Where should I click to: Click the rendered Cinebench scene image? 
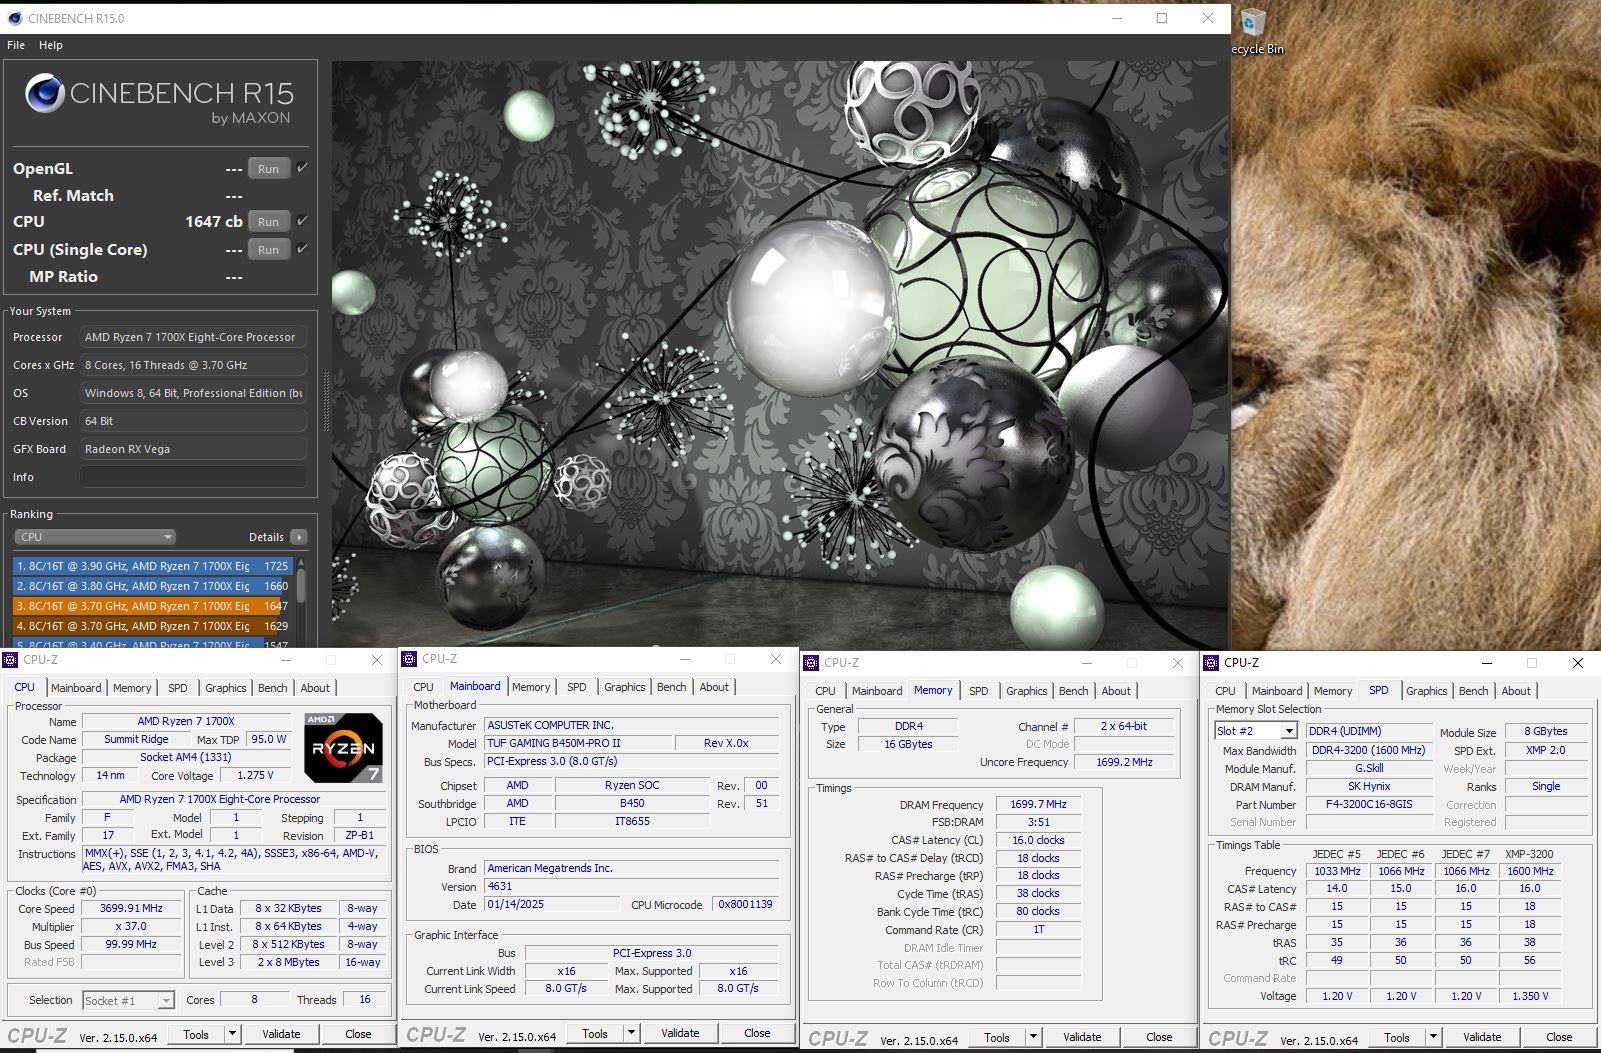pyautogui.click(x=780, y=354)
